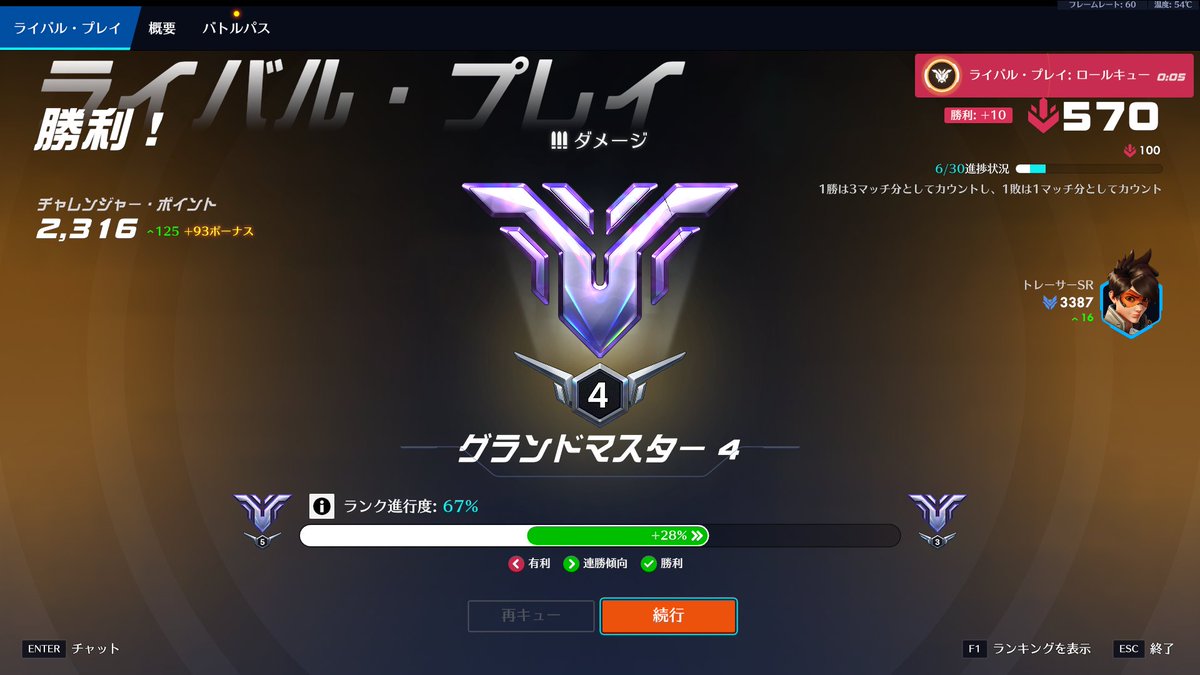Screen dimensions: 1200x675
Task: Click the 3387 hero SR value
Action: point(1077,302)
